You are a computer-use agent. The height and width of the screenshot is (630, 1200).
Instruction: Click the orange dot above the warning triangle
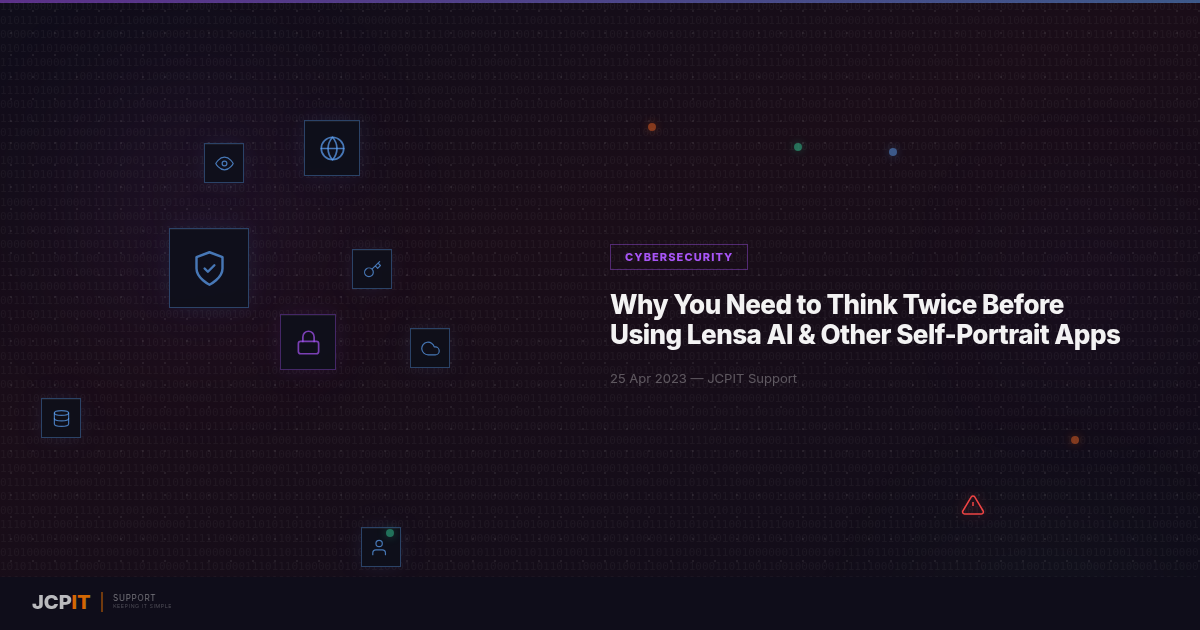[x=1075, y=439]
